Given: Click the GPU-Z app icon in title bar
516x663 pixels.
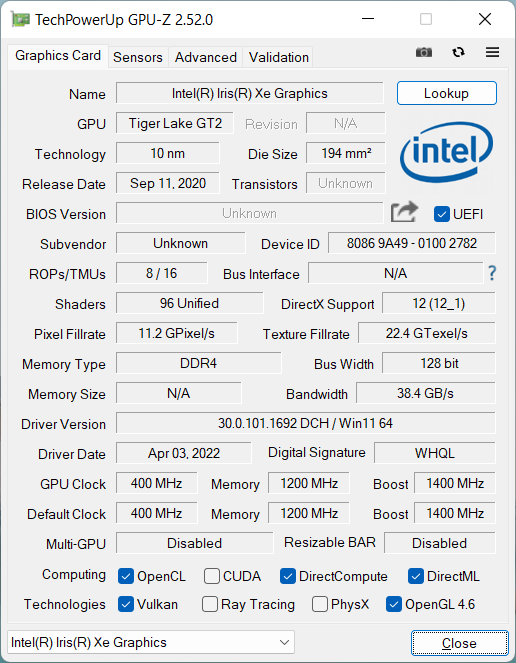Looking at the screenshot, I should pos(20,20).
